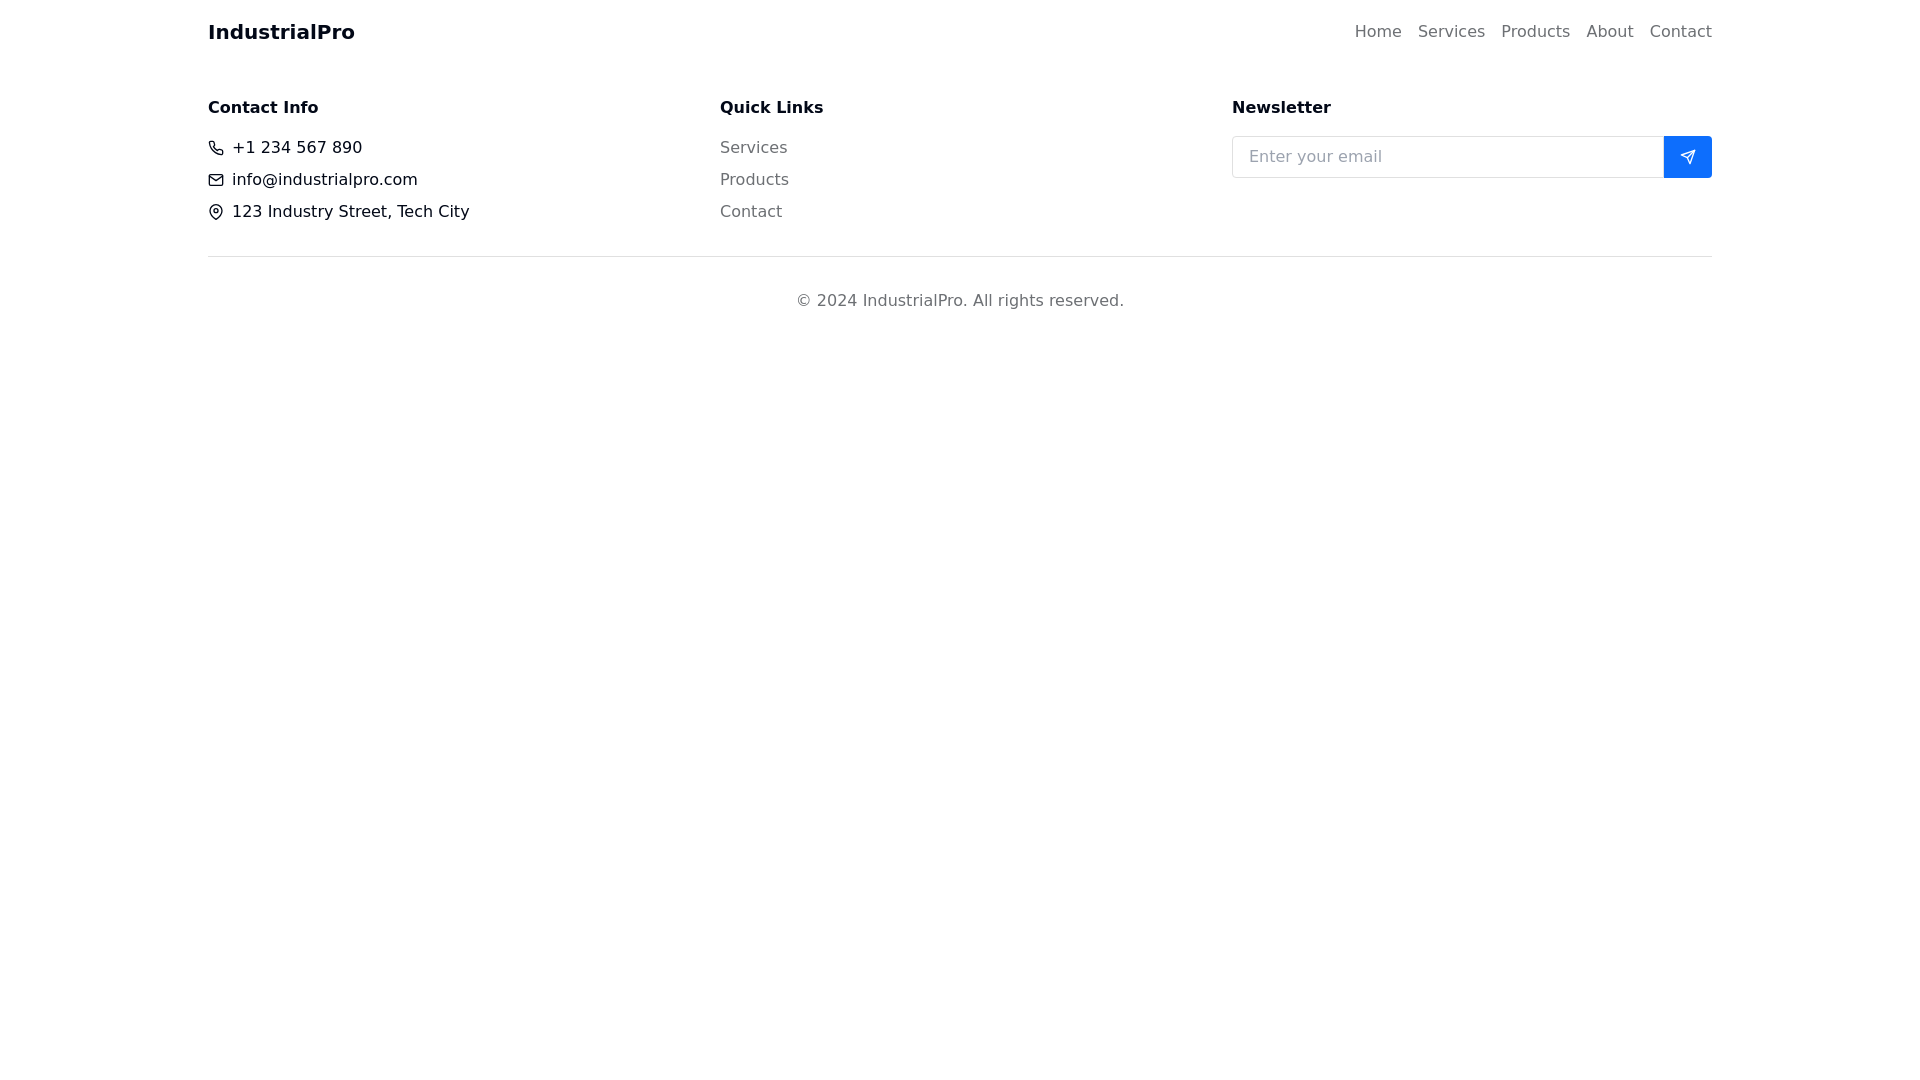Click the Products link under Quick Links
The width and height of the screenshot is (1920, 1080).
(x=754, y=179)
